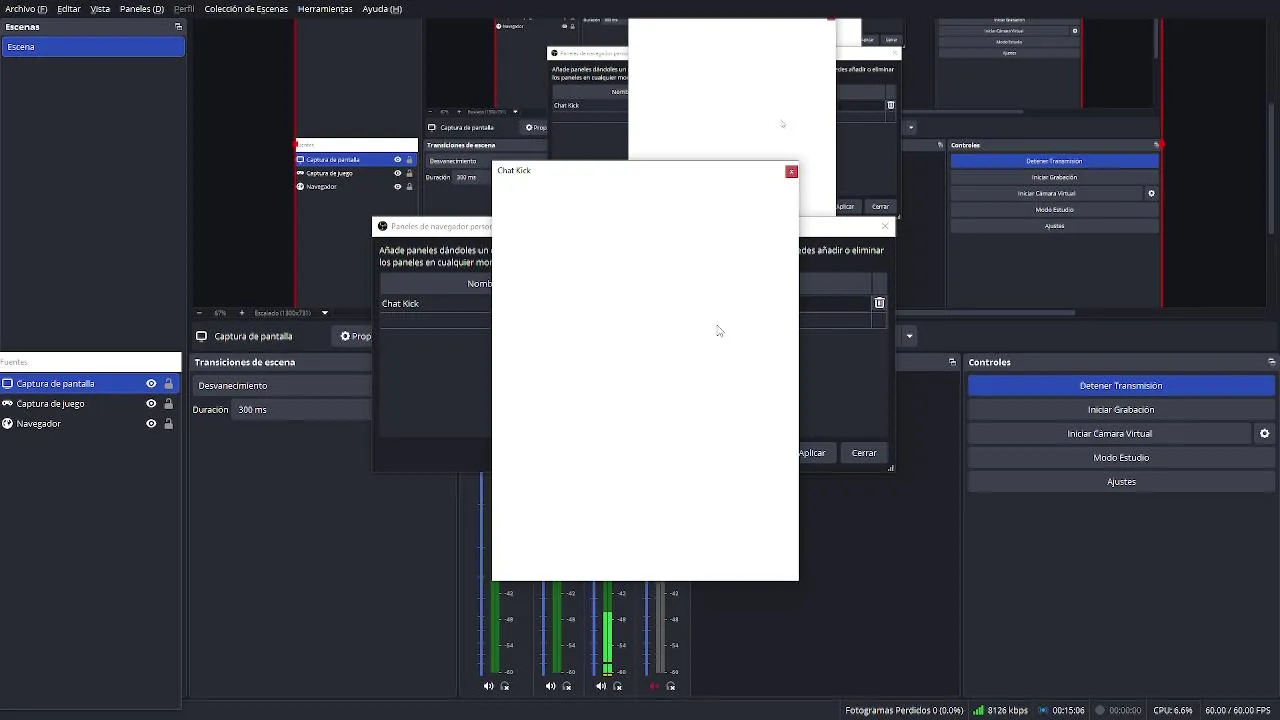Open the Paneles (D) menu
This screenshot has height=720, width=1280.
pos(142,9)
